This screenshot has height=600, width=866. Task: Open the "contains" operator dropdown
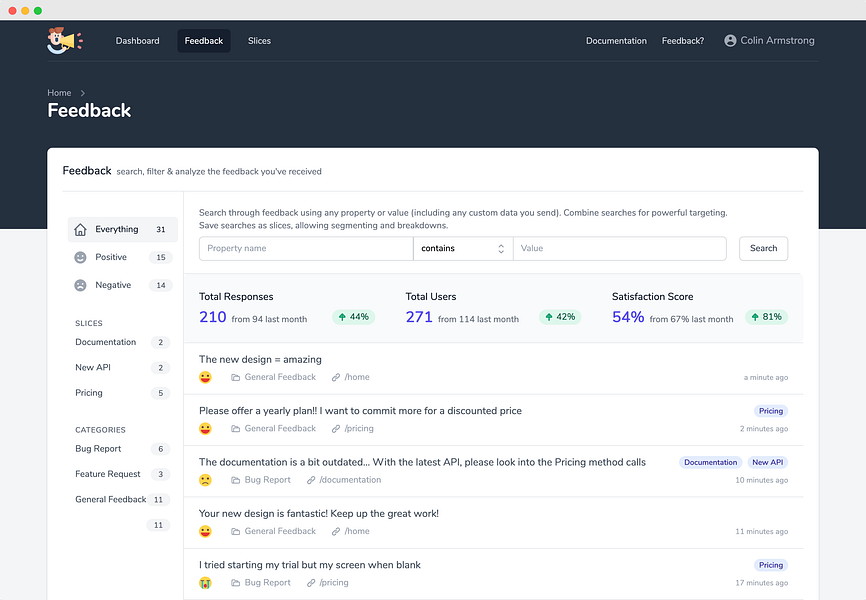coord(462,248)
